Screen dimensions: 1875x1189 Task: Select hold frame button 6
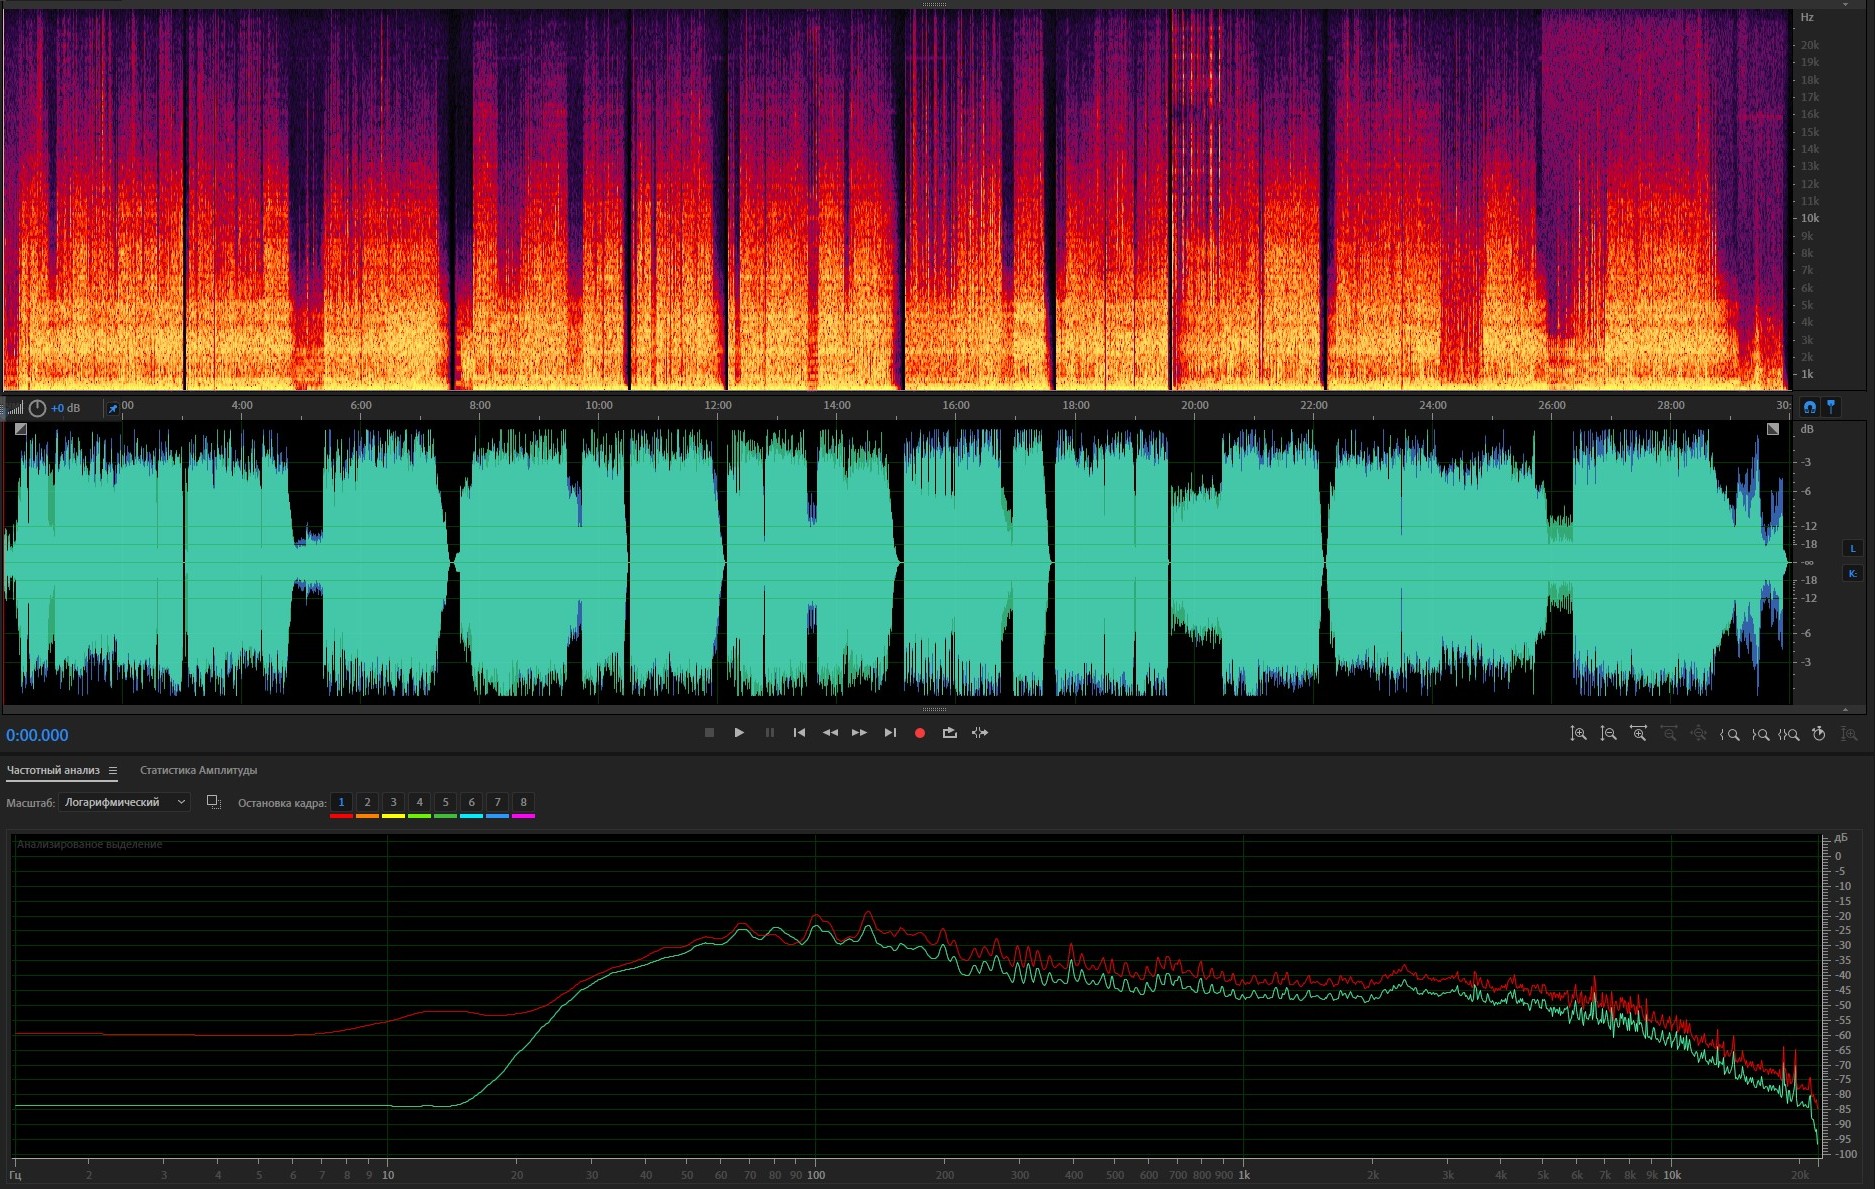(x=471, y=802)
